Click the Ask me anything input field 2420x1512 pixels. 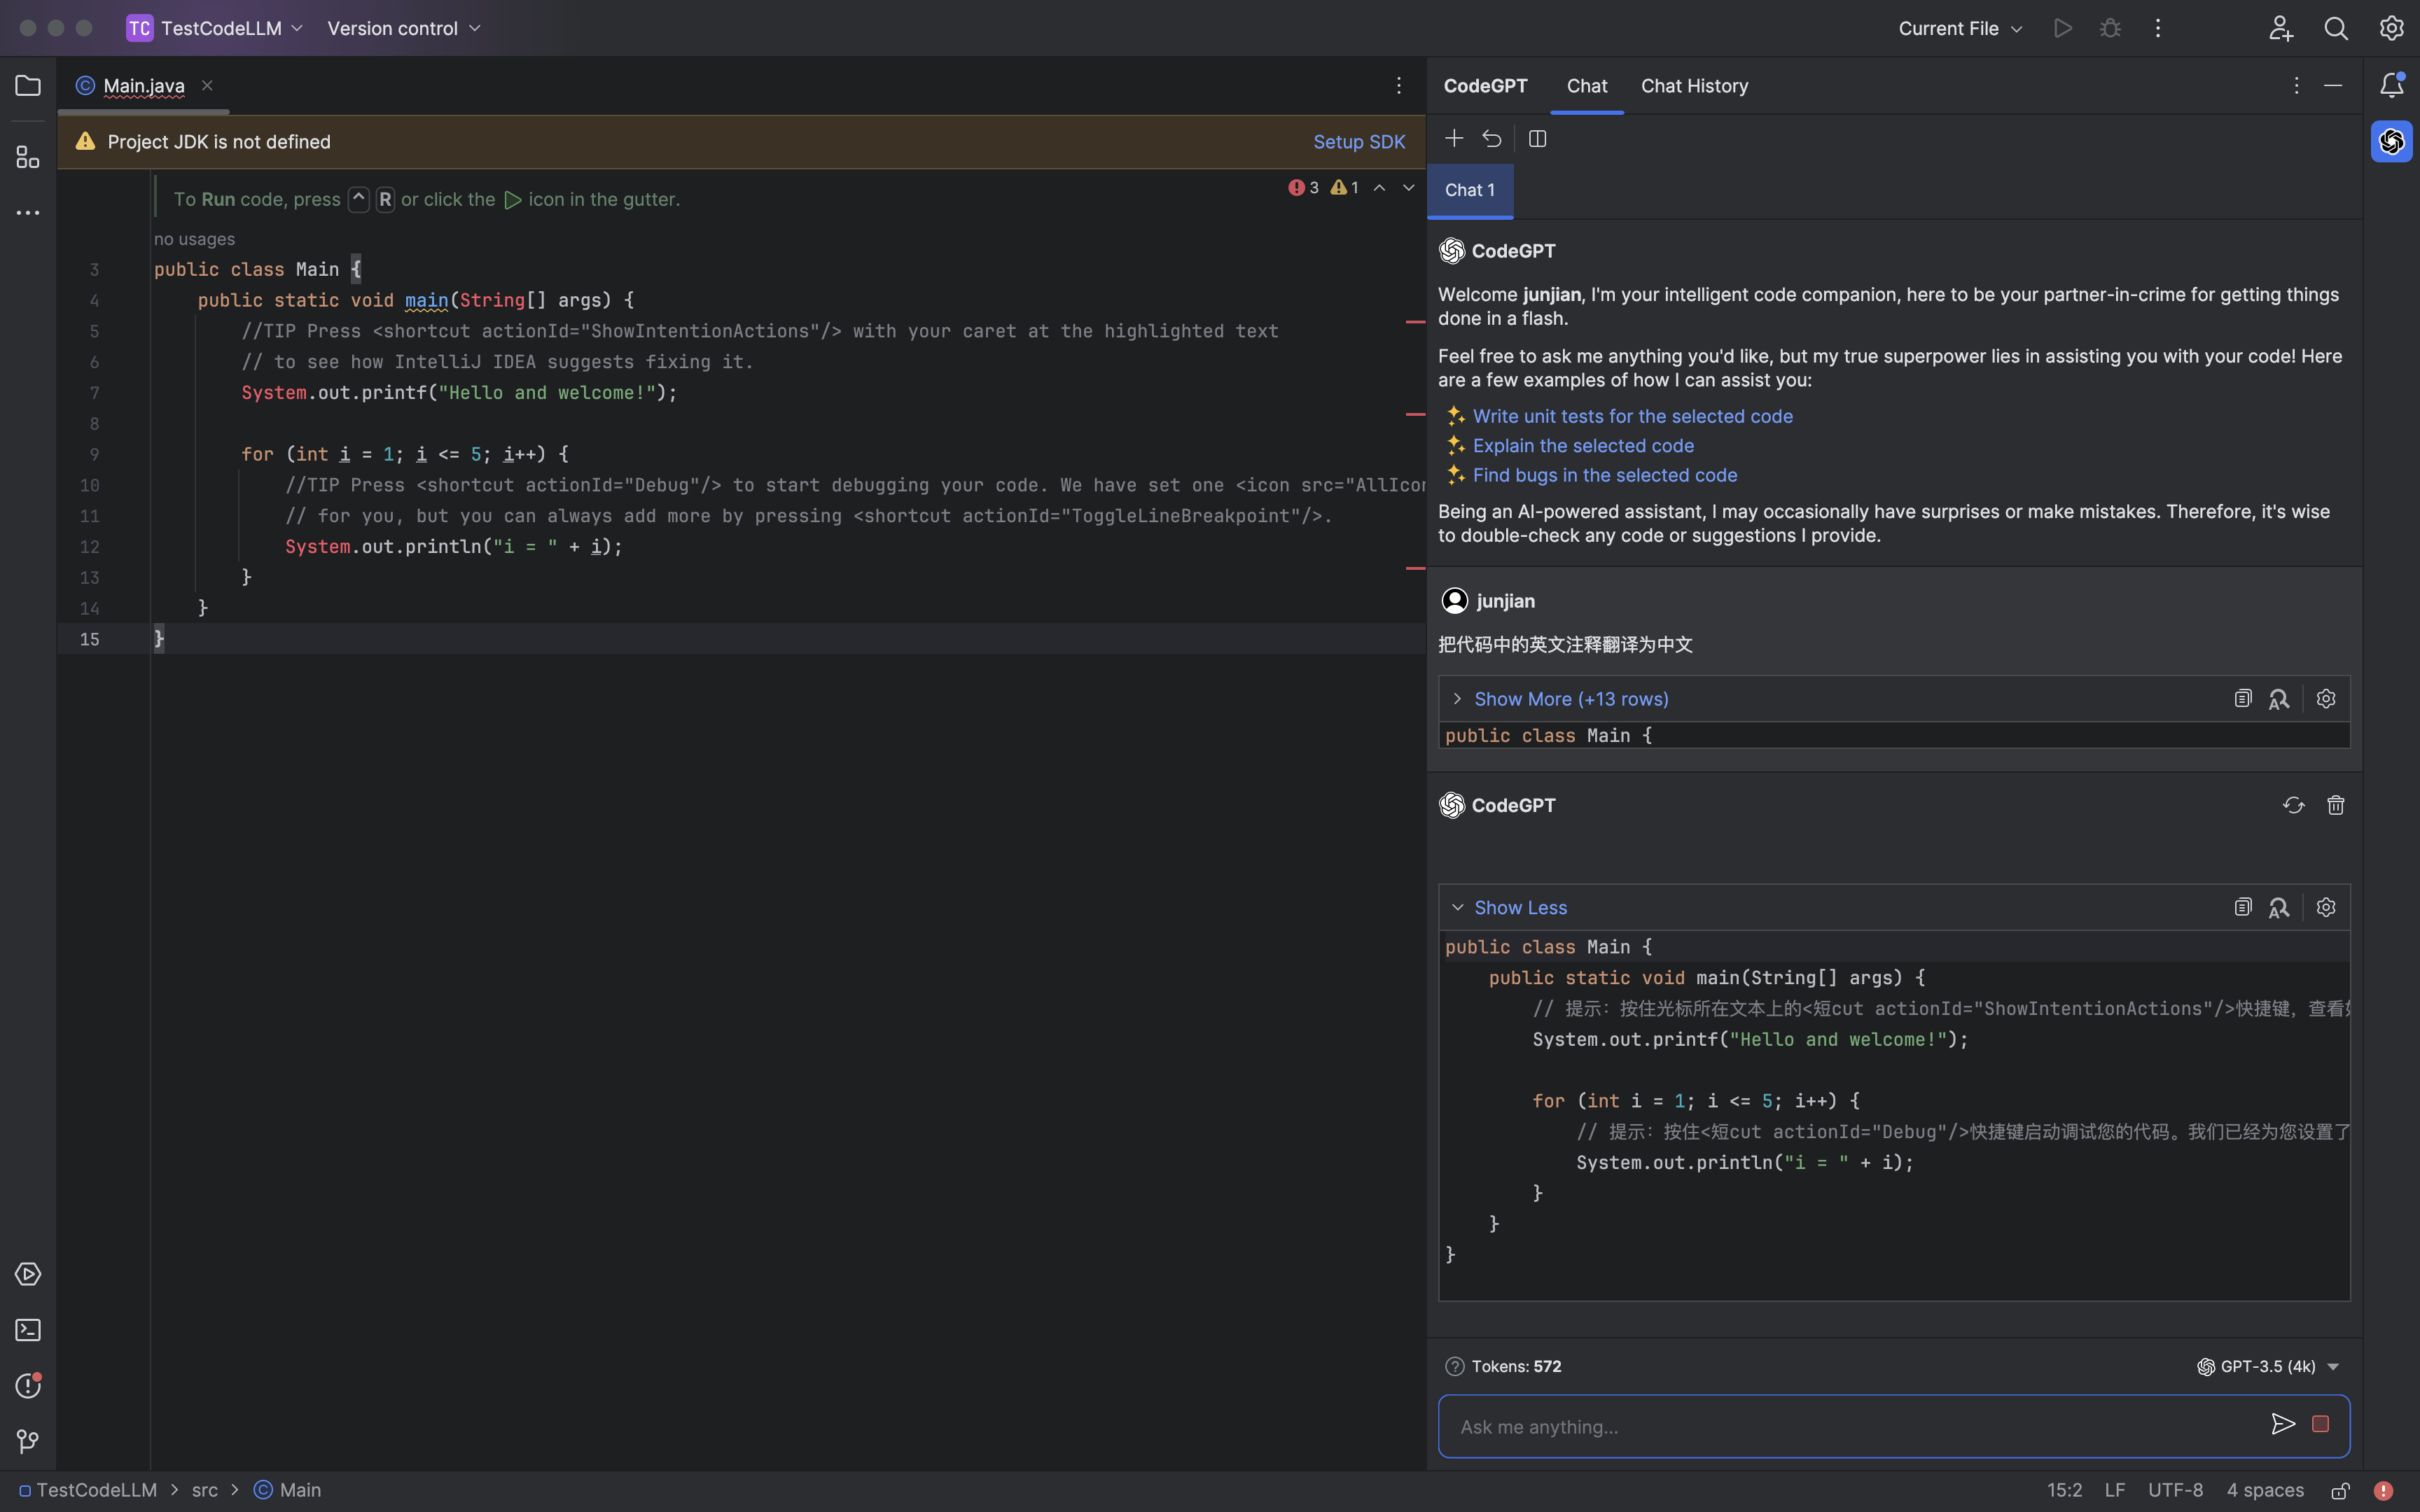[1850, 1426]
